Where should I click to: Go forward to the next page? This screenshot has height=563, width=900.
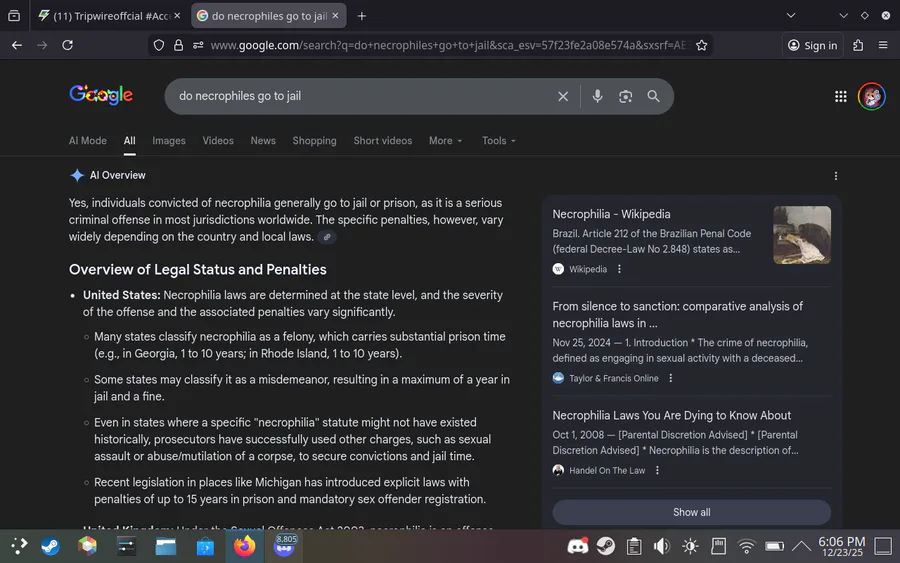[x=42, y=45]
